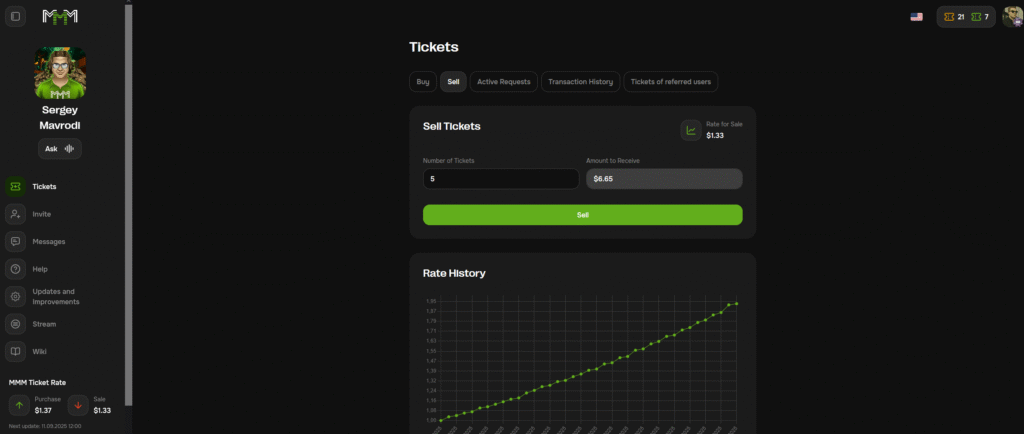Viewport: 1024px width, 434px height.
Task: Open Transaction History tab
Action: click(580, 82)
